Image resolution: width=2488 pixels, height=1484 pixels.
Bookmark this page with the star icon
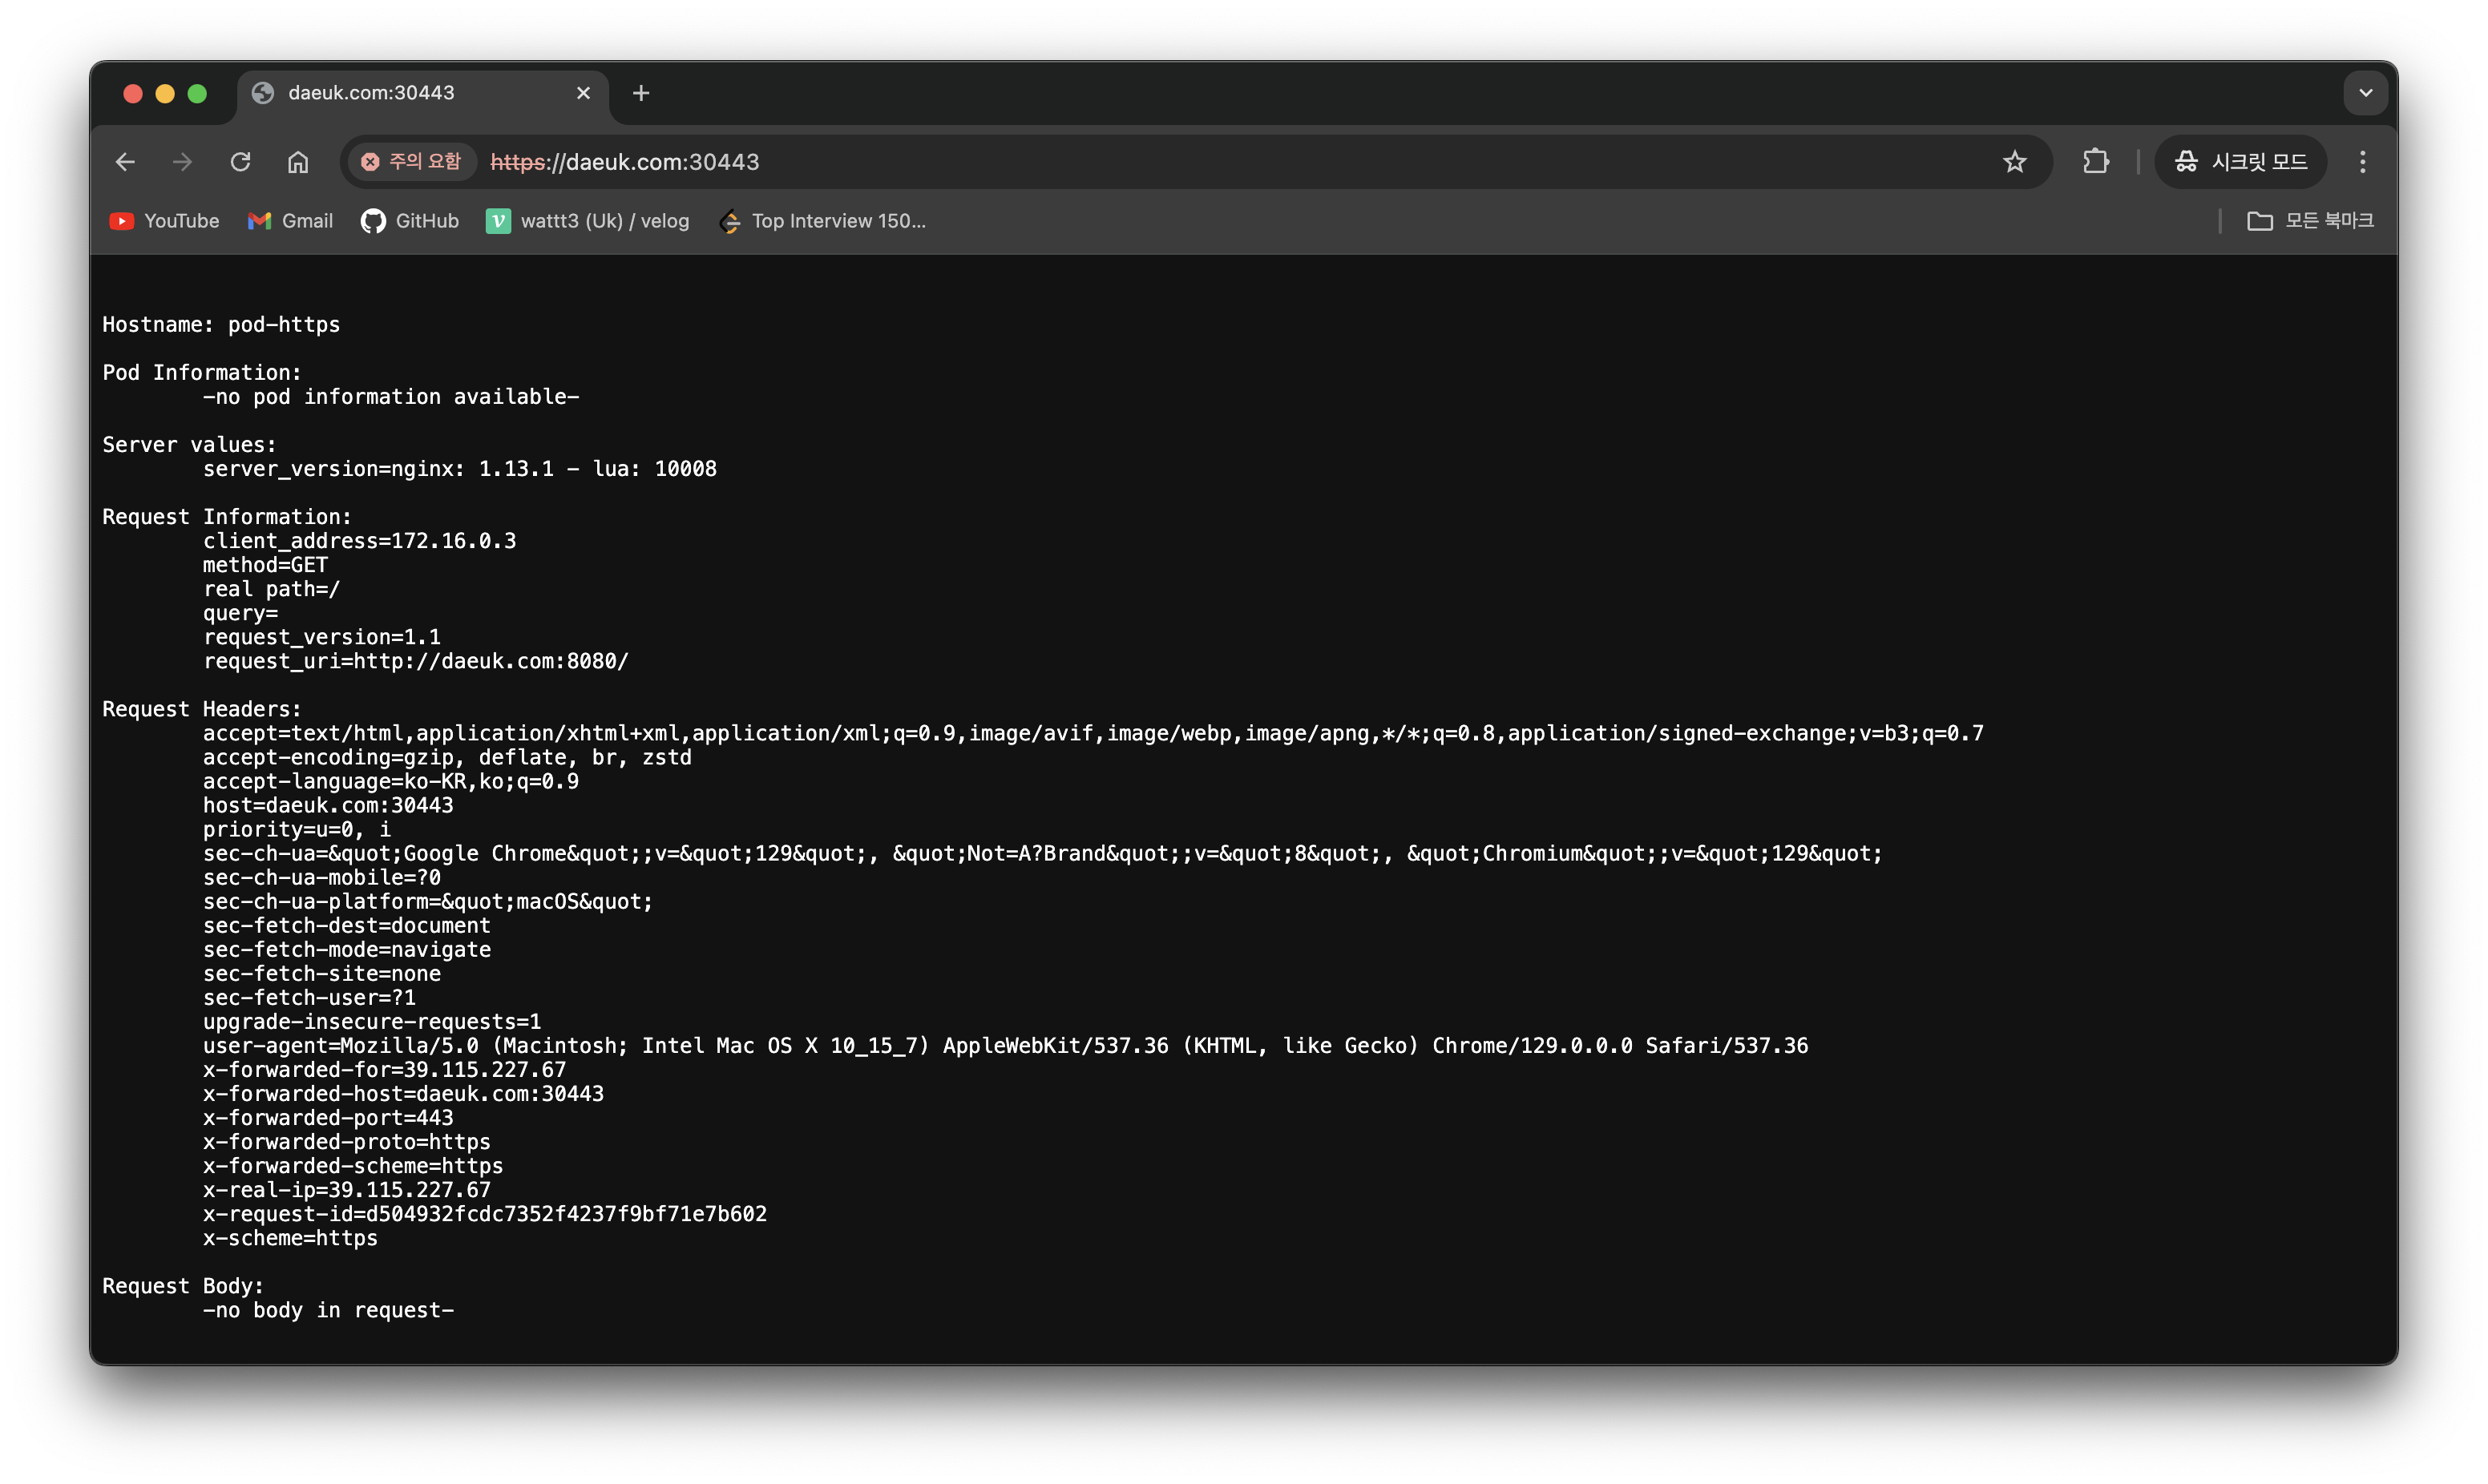coord(2014,162)
